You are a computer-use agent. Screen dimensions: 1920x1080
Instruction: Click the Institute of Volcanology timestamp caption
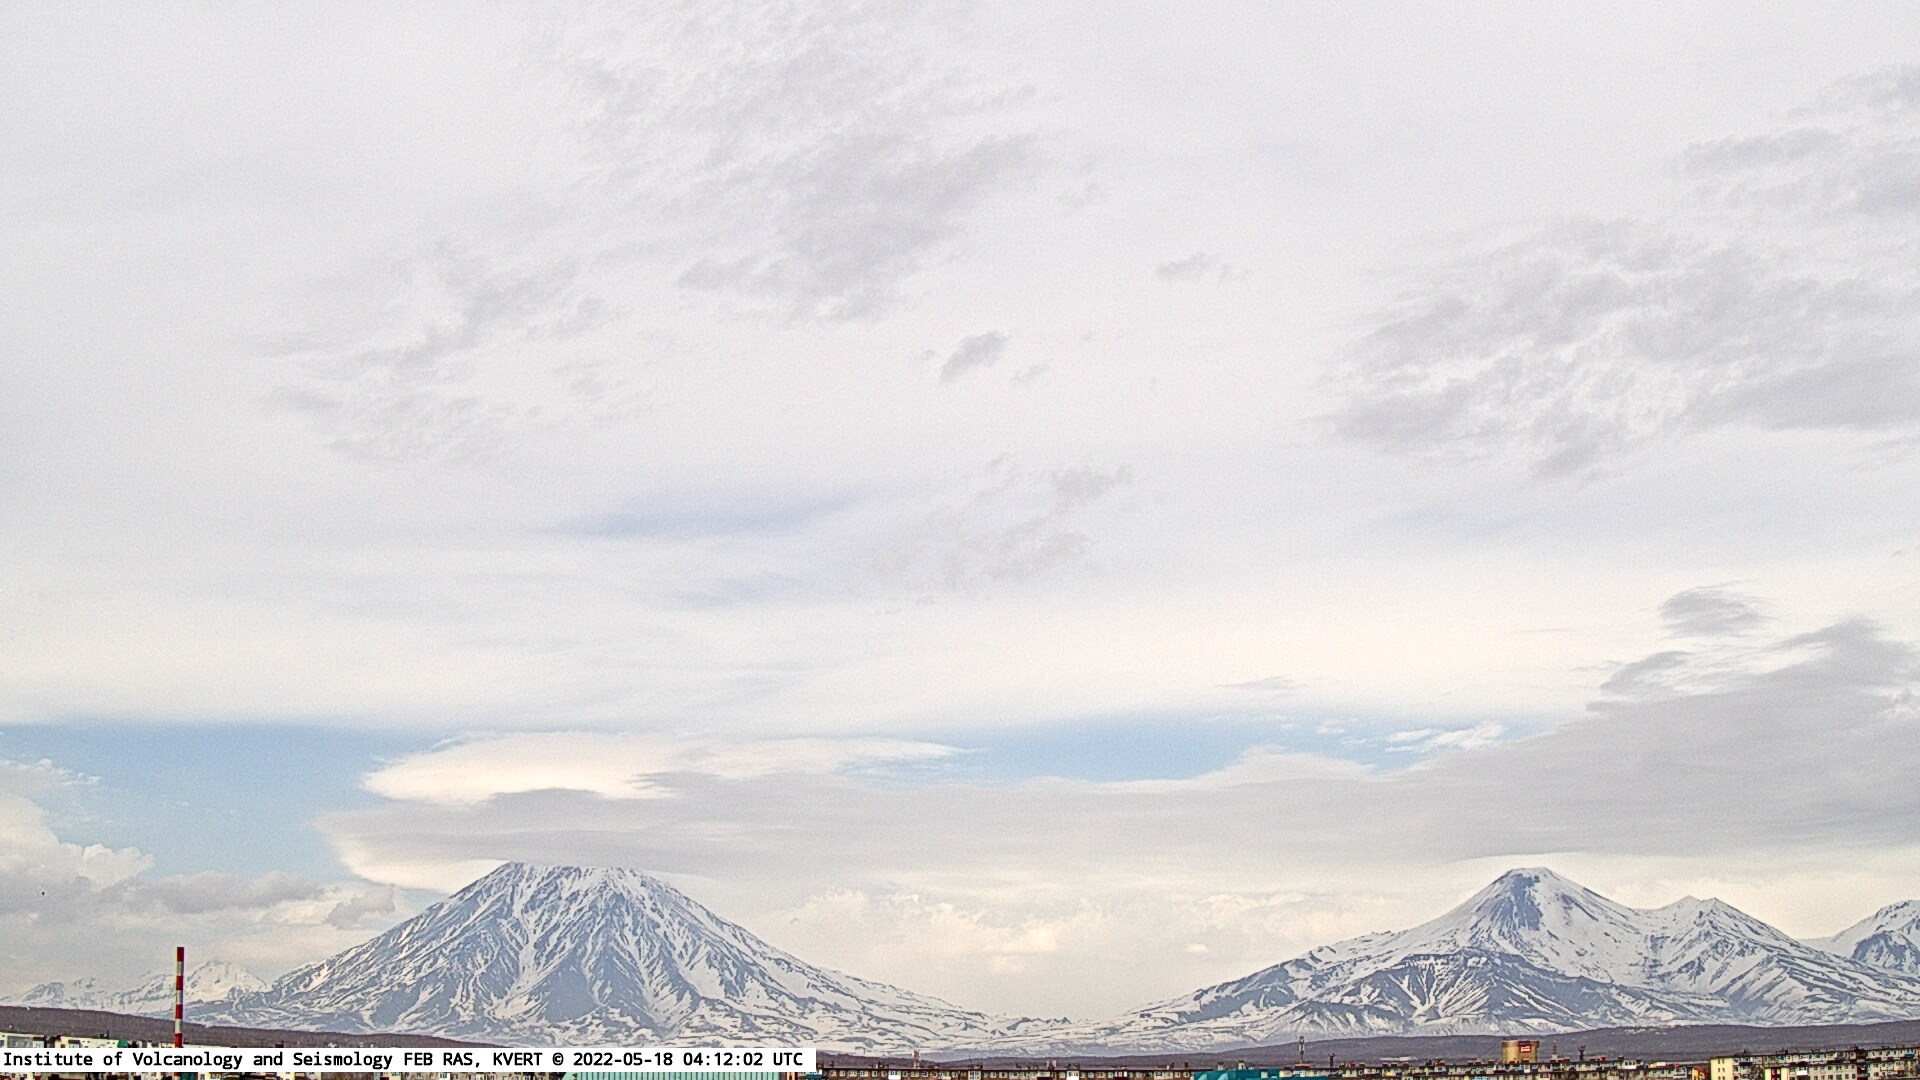tap(408, 1060)
